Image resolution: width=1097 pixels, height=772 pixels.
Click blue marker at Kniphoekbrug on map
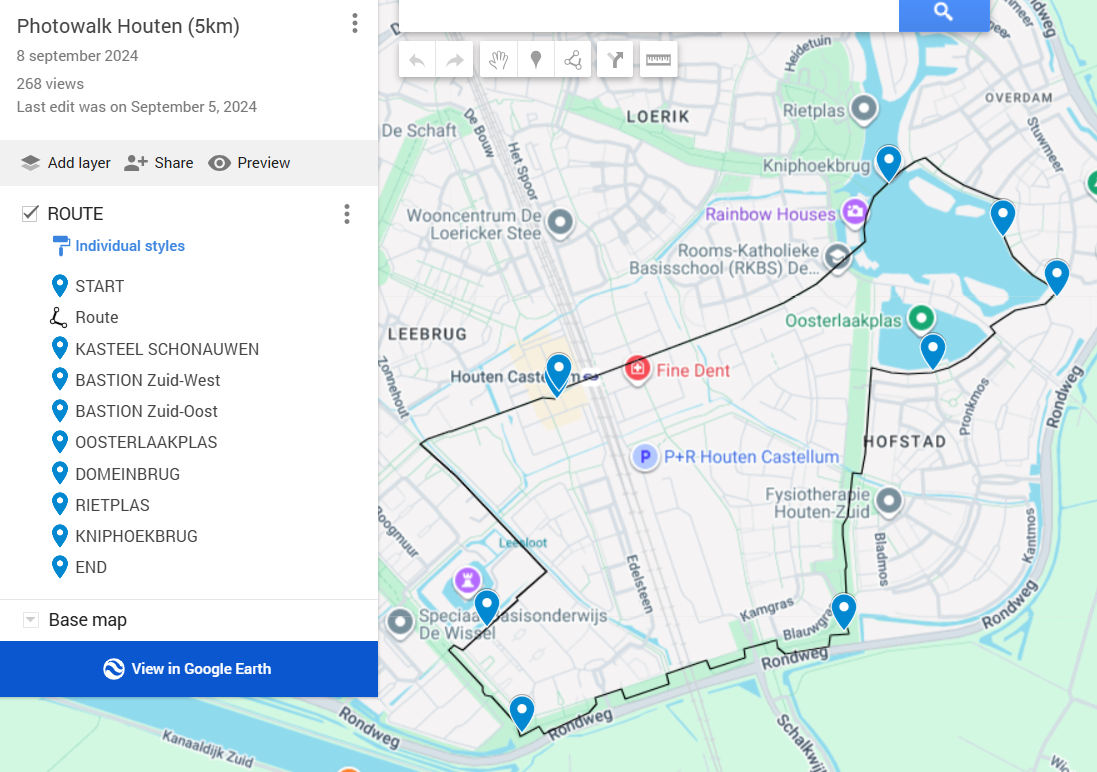889,163
